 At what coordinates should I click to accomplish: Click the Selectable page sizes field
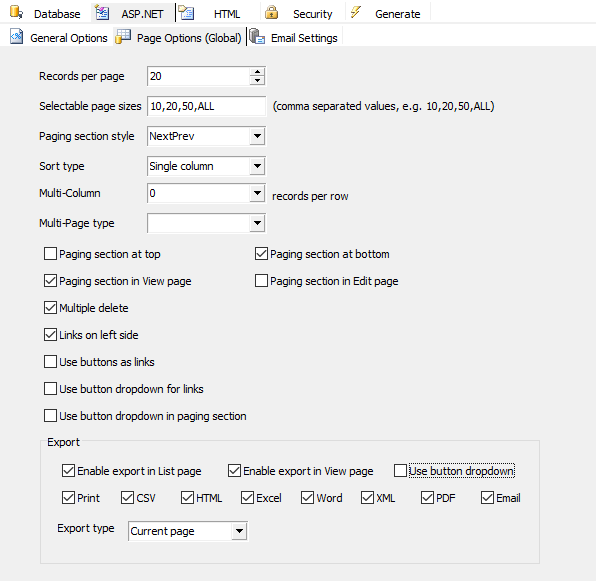point(206,106)
